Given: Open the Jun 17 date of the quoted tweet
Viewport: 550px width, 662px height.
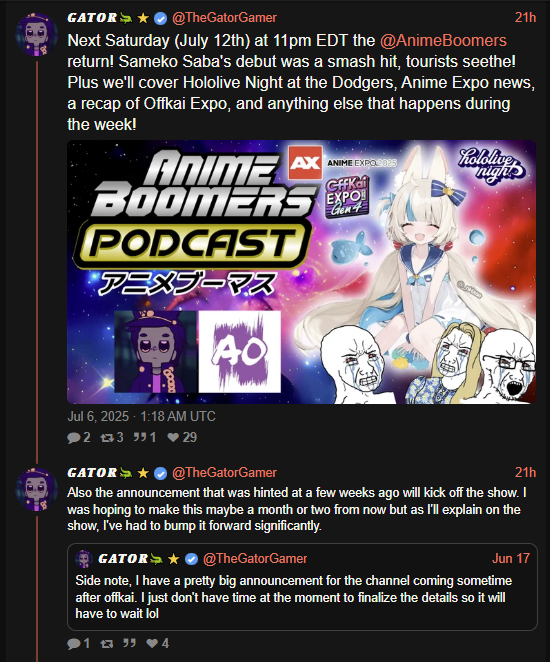Looking at the screenshot, I should click(x=511, y=559).
